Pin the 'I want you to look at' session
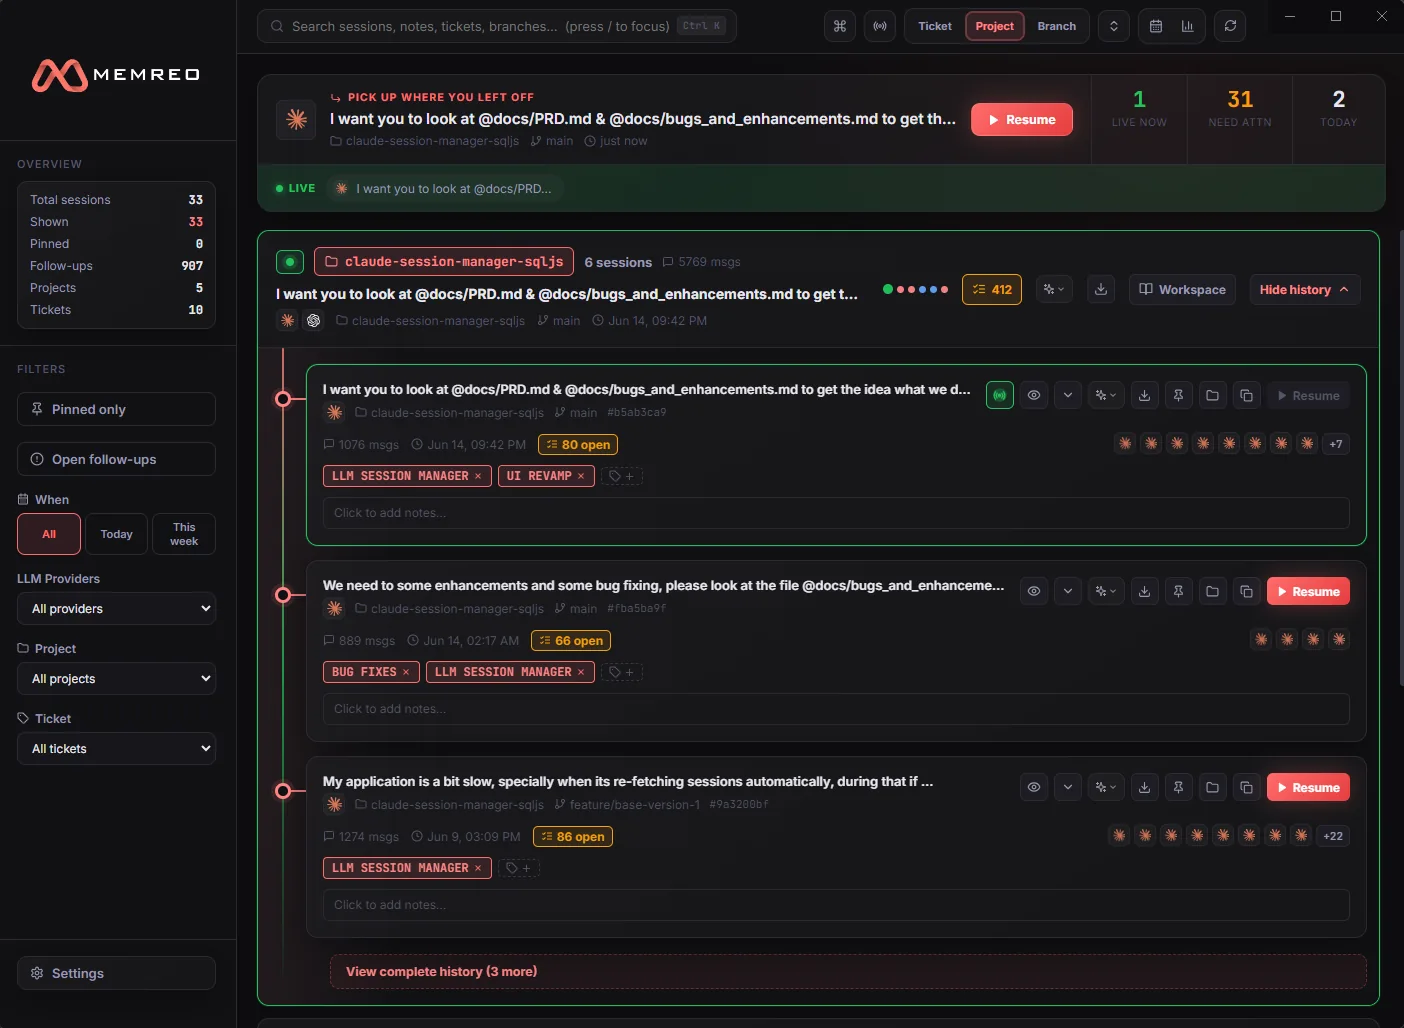The height and width of the screenshot is (1028, 1404). click(x=1179, y=395)
